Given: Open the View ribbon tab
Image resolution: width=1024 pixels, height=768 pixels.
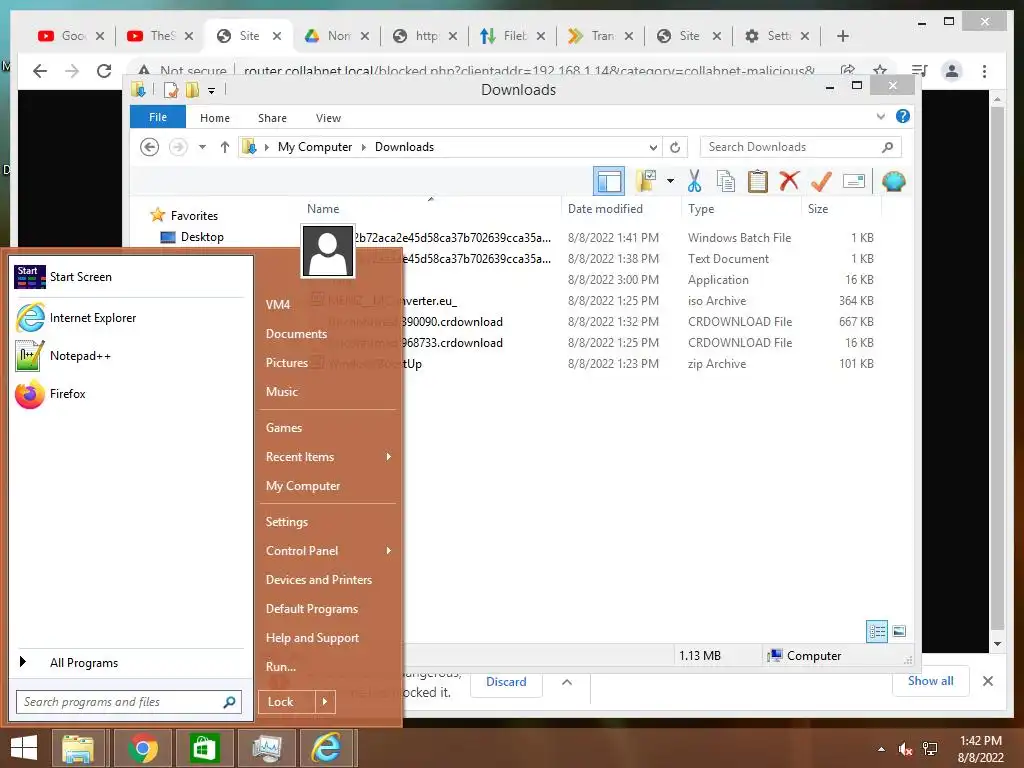Looking at the screenshot, I should pos(328,118).
